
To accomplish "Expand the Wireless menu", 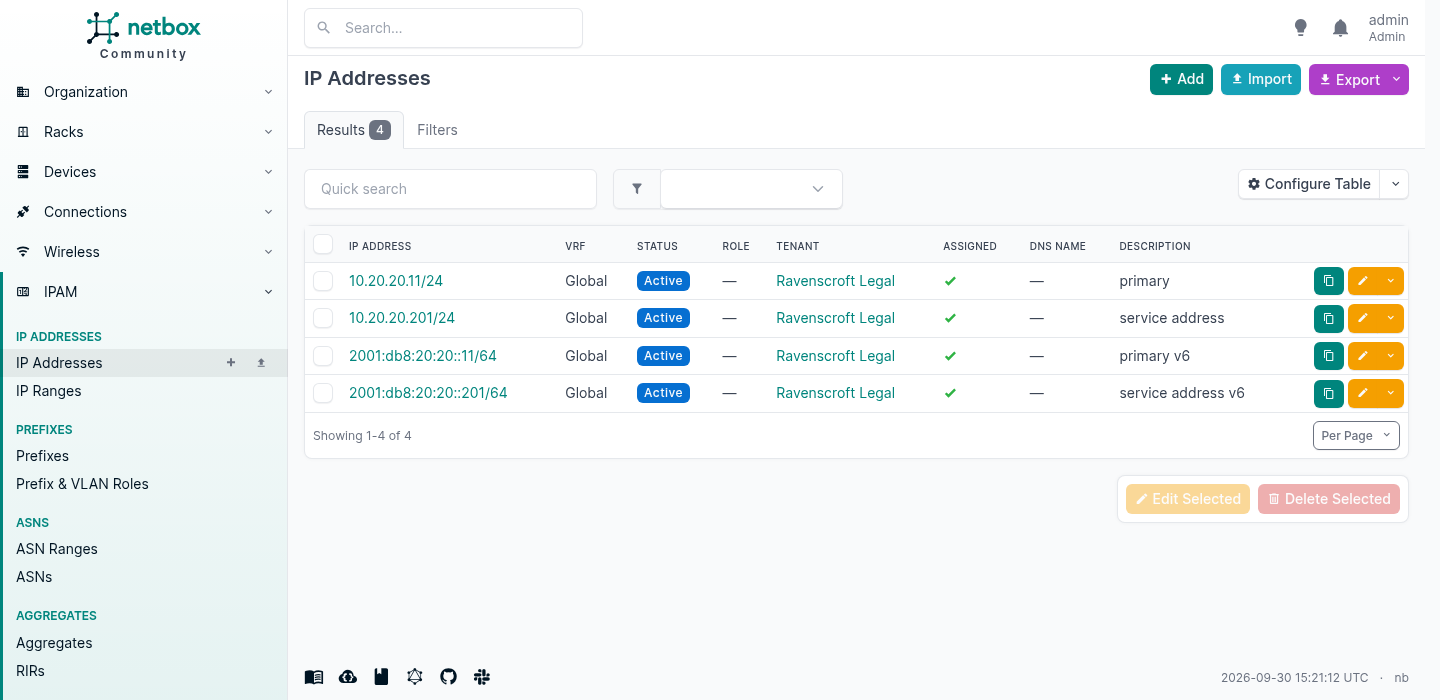I will (144, 252).
